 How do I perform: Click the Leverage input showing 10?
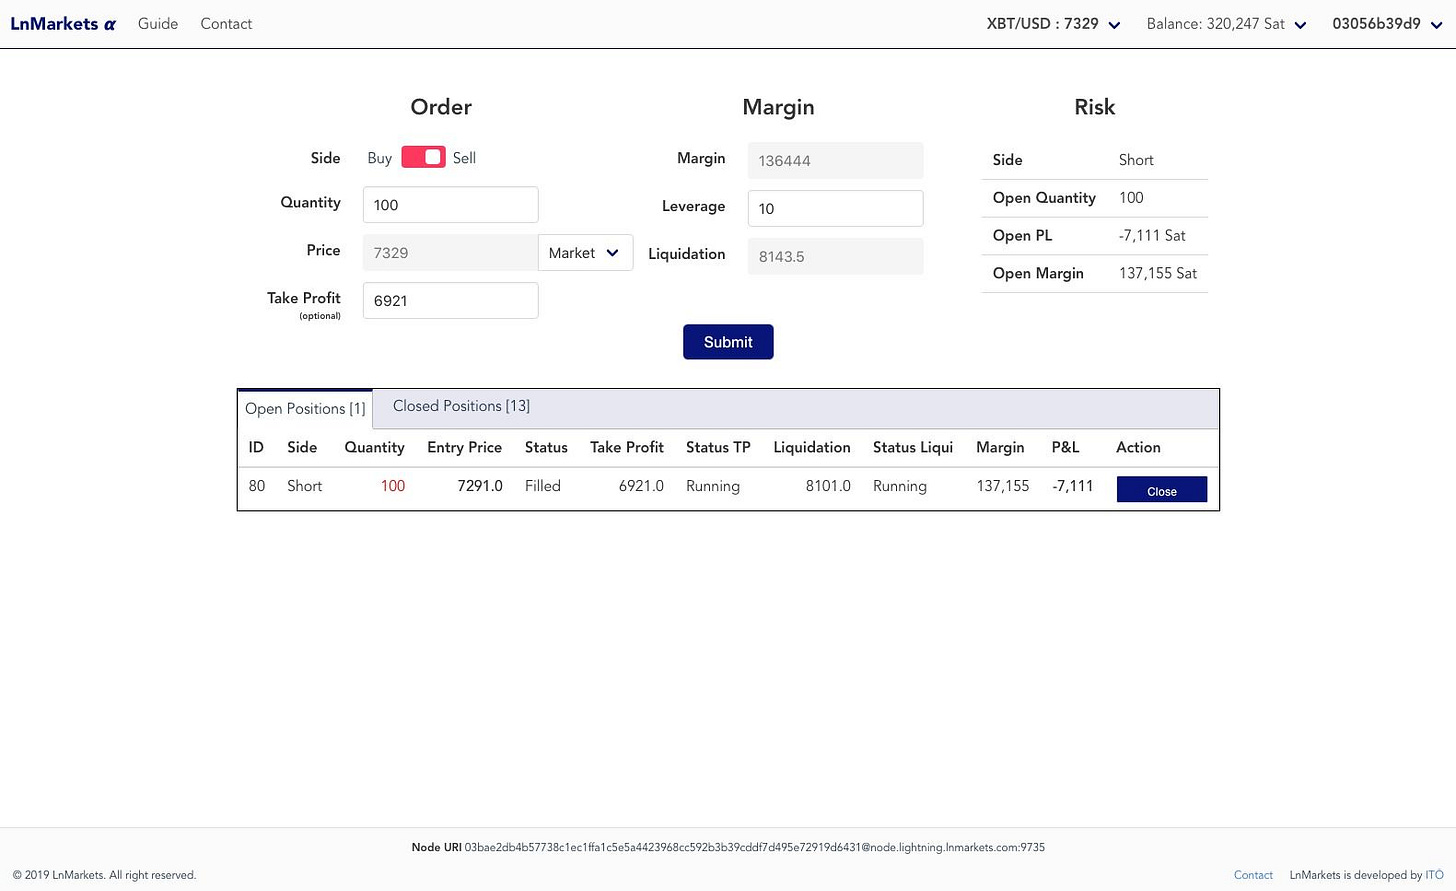point(835,208)
